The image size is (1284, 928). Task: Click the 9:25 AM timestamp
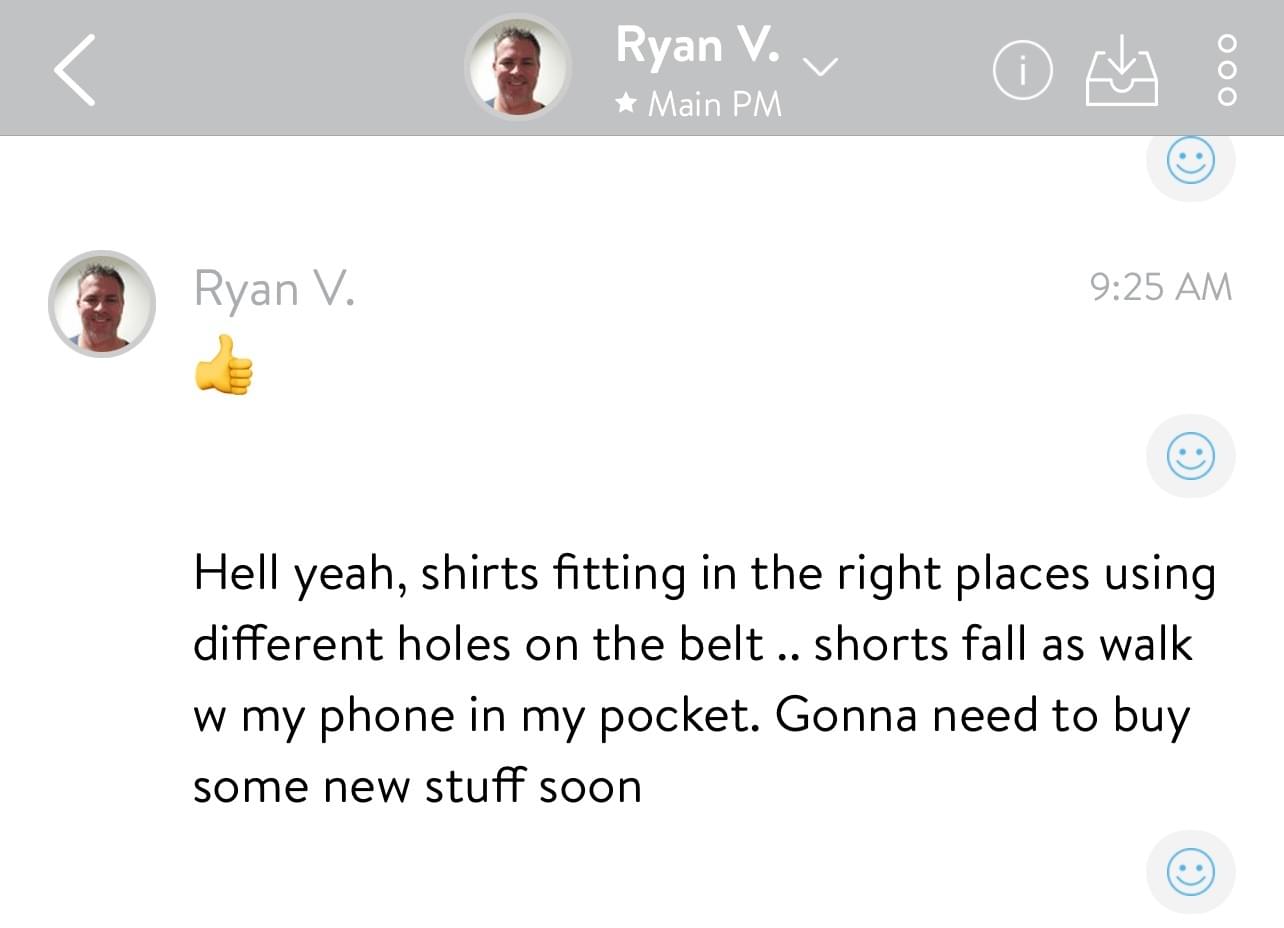(x=1160, y=288)
